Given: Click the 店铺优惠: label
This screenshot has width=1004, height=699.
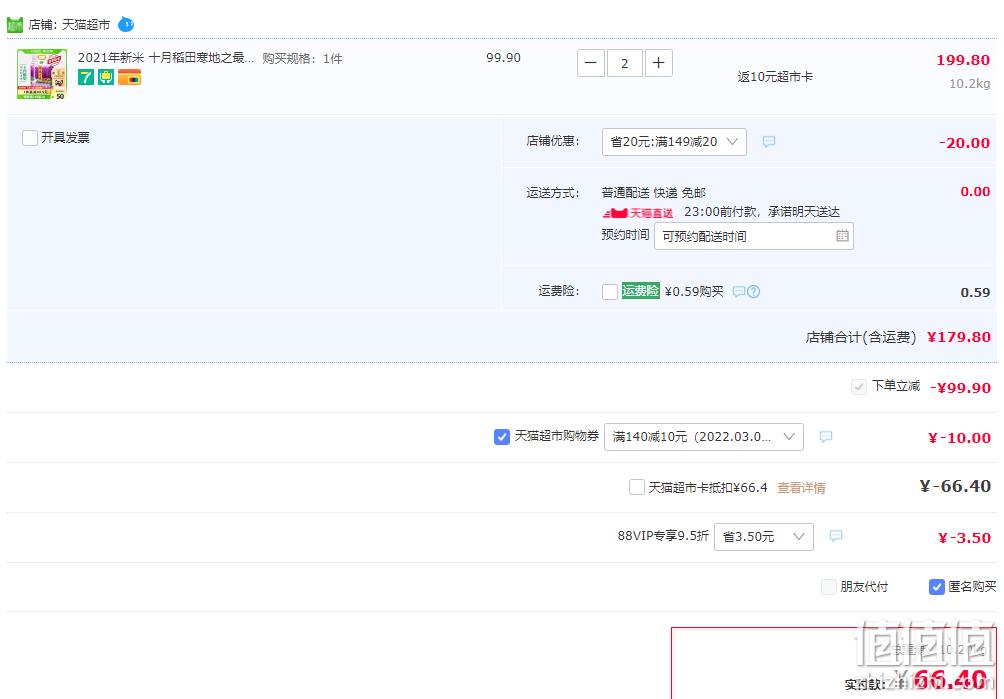Looking at the screenshot, I should point(553,141).
